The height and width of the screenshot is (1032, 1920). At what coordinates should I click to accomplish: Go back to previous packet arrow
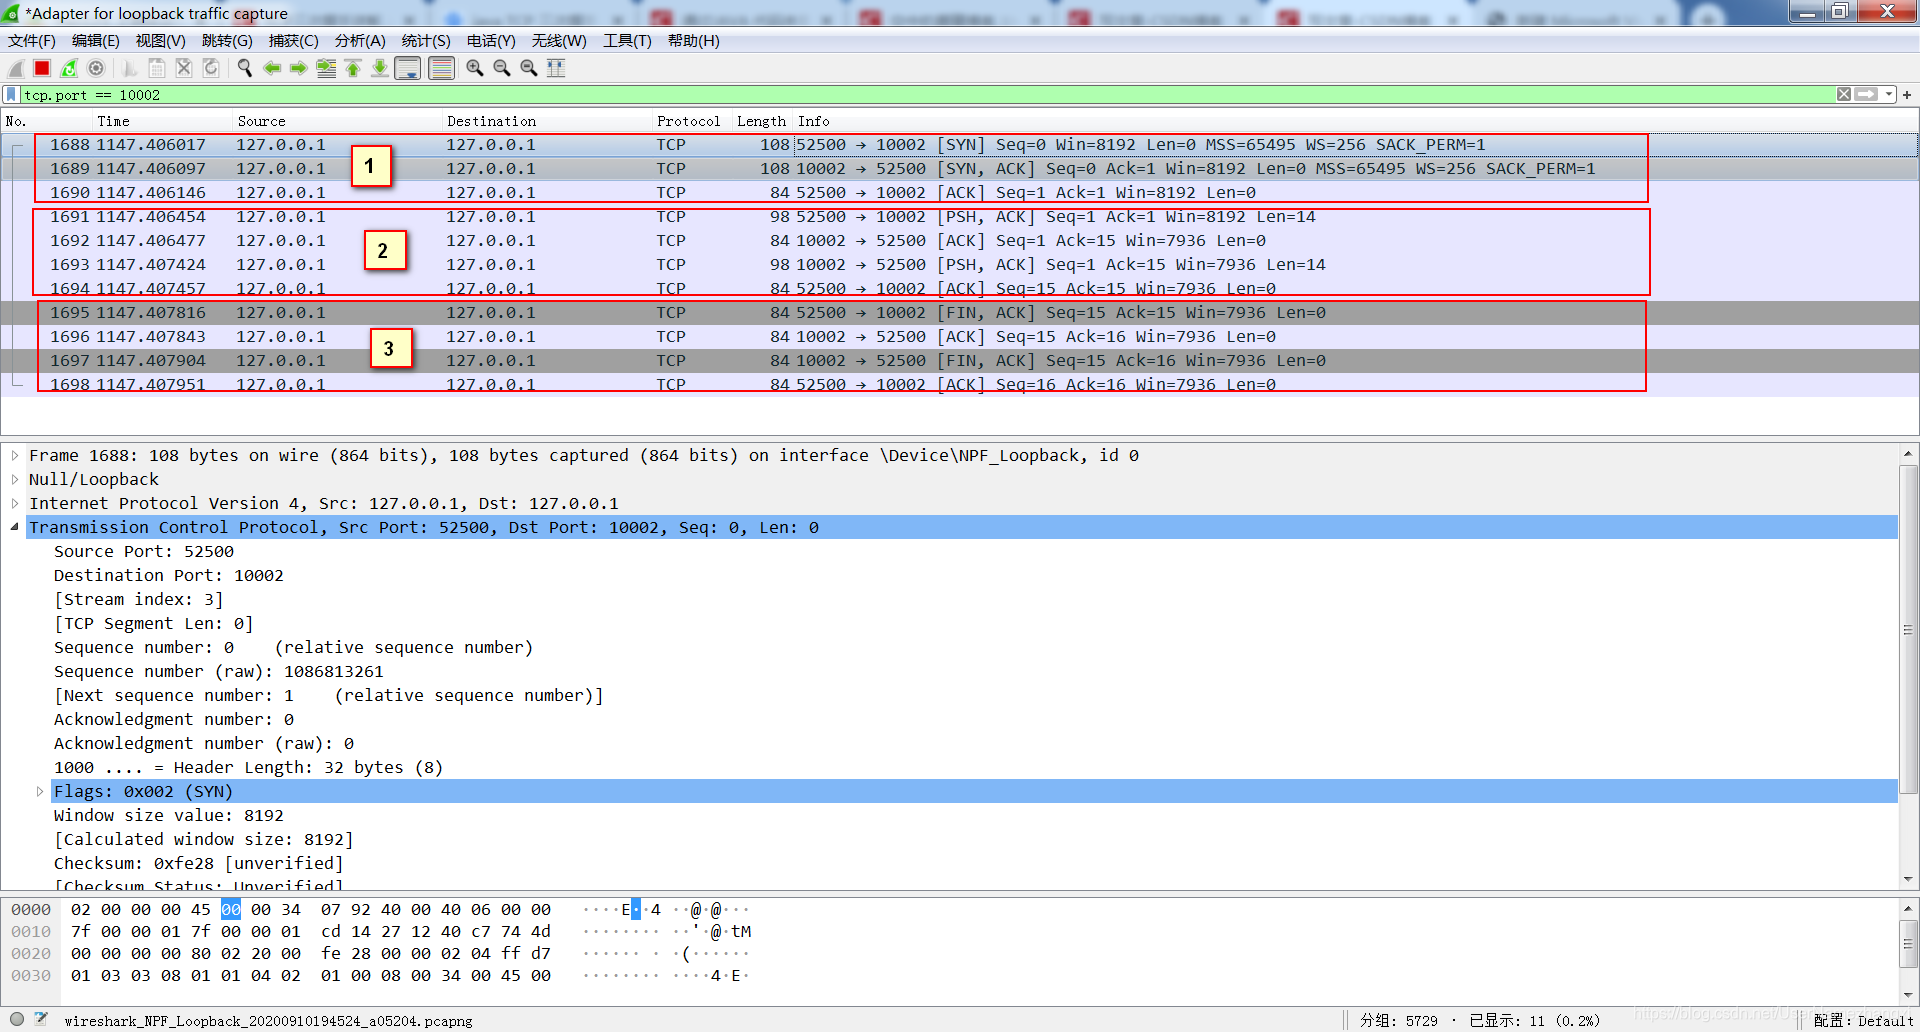coord(272,68)
